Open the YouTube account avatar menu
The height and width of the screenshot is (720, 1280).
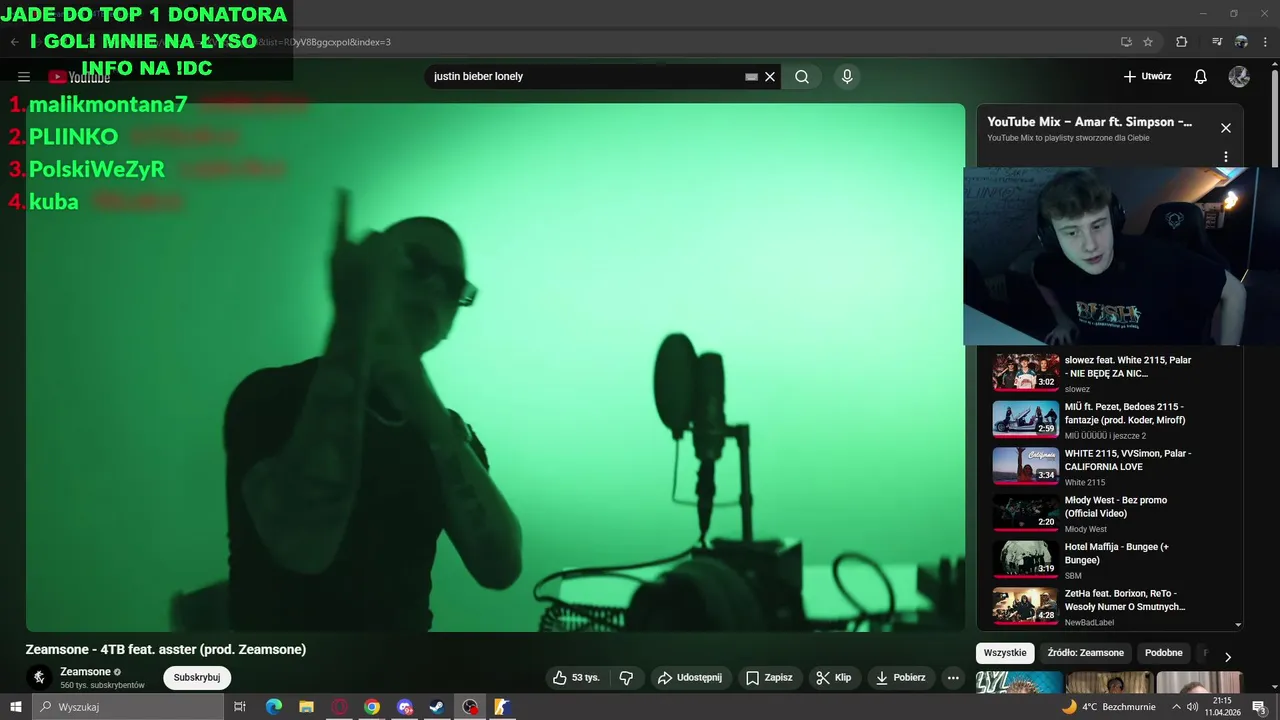click(1239, 77)
